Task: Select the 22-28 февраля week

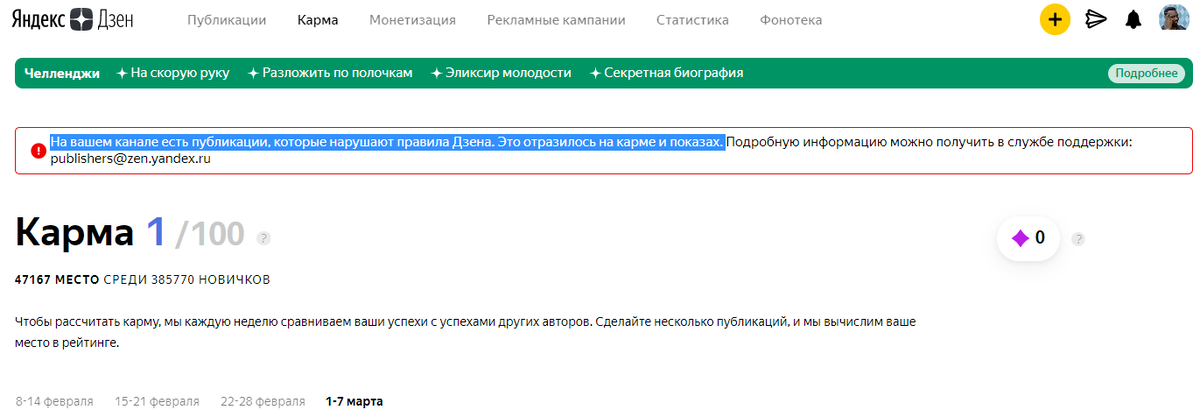Action: (263, 401)
